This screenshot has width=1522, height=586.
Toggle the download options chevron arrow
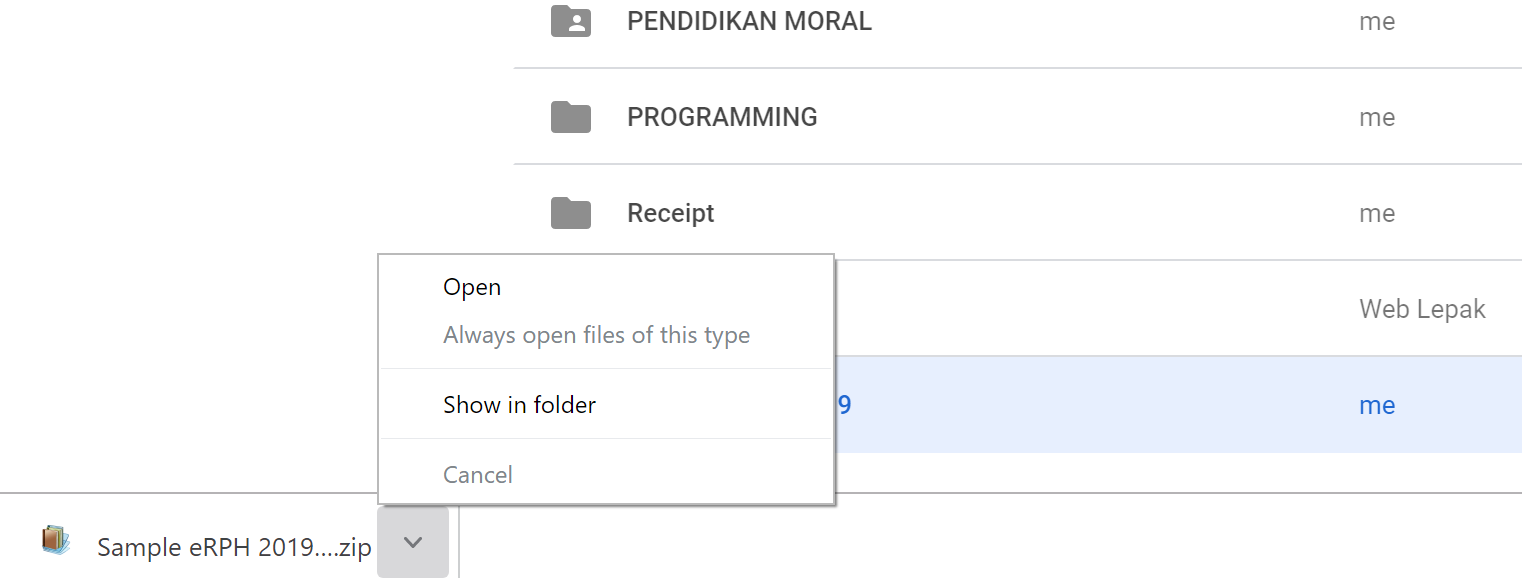pos(413,543)
